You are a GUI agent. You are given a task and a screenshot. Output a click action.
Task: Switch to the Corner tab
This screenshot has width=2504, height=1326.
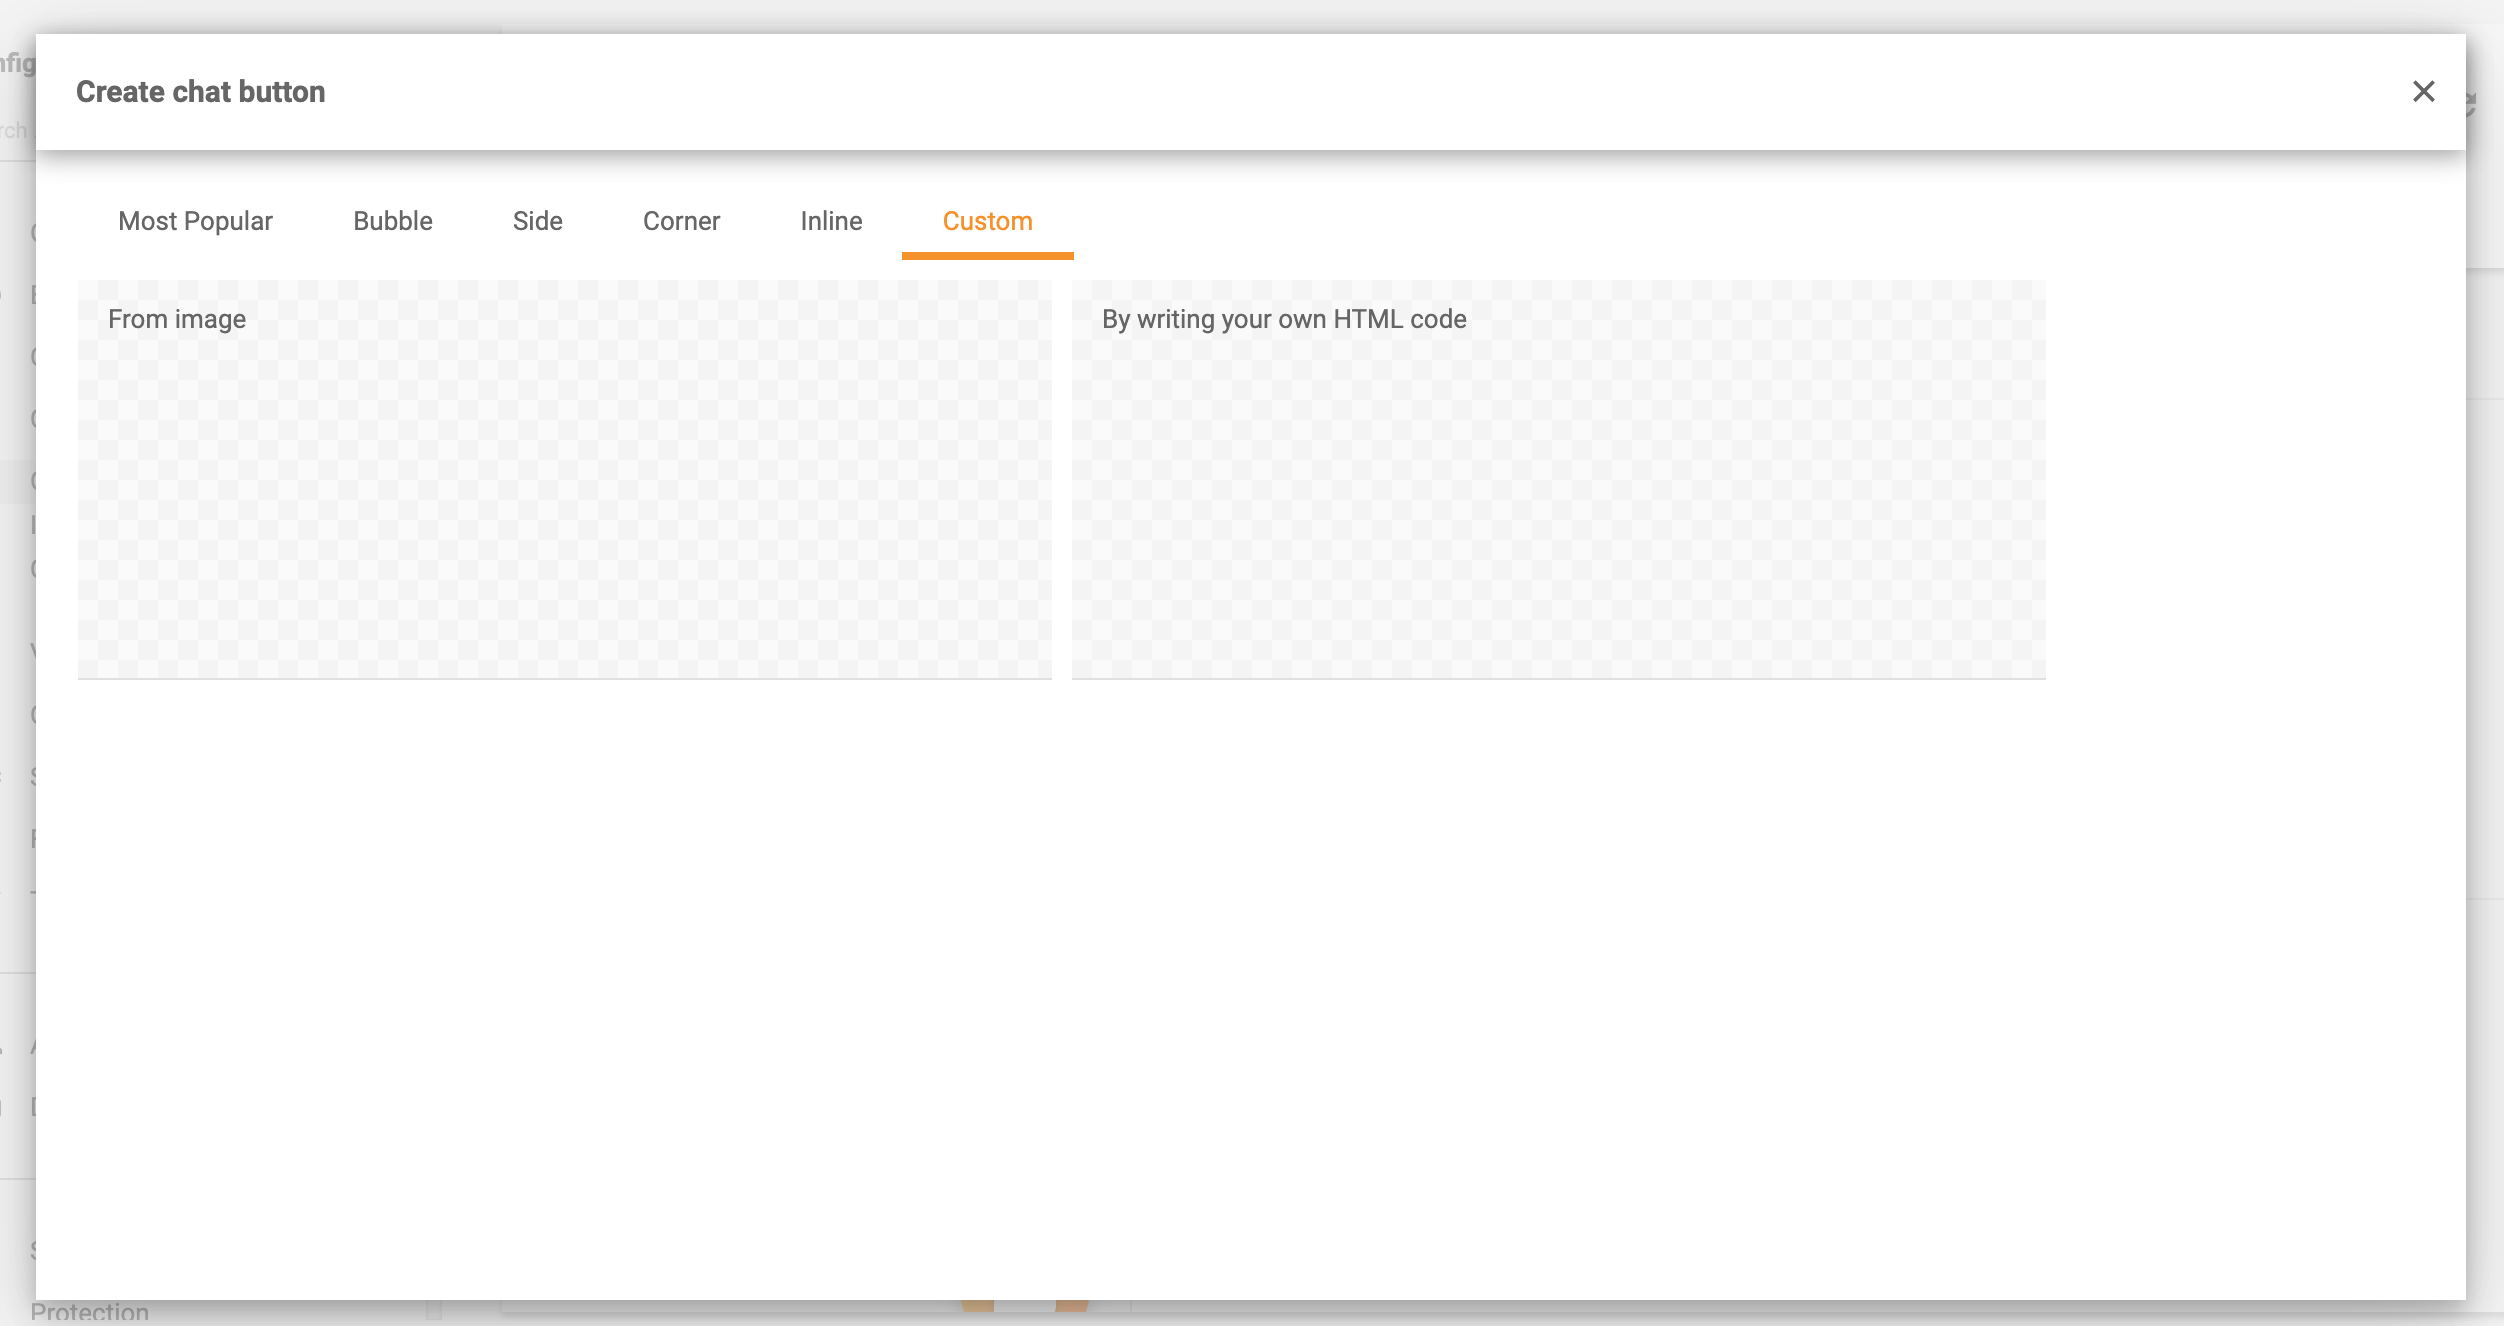click(x=680, y=221)
